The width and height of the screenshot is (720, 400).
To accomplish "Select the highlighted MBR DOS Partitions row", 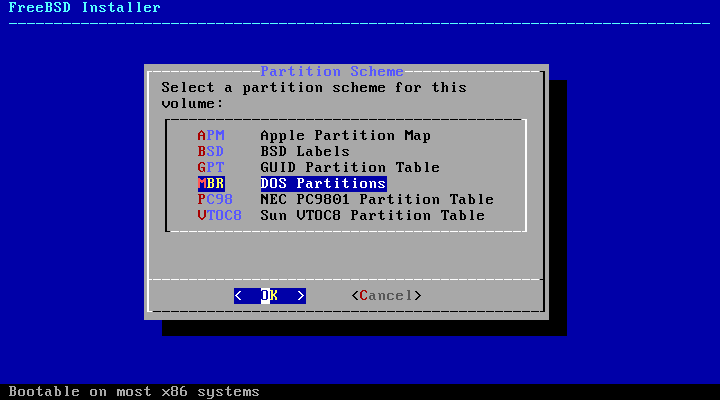I will tap(292, 183).
